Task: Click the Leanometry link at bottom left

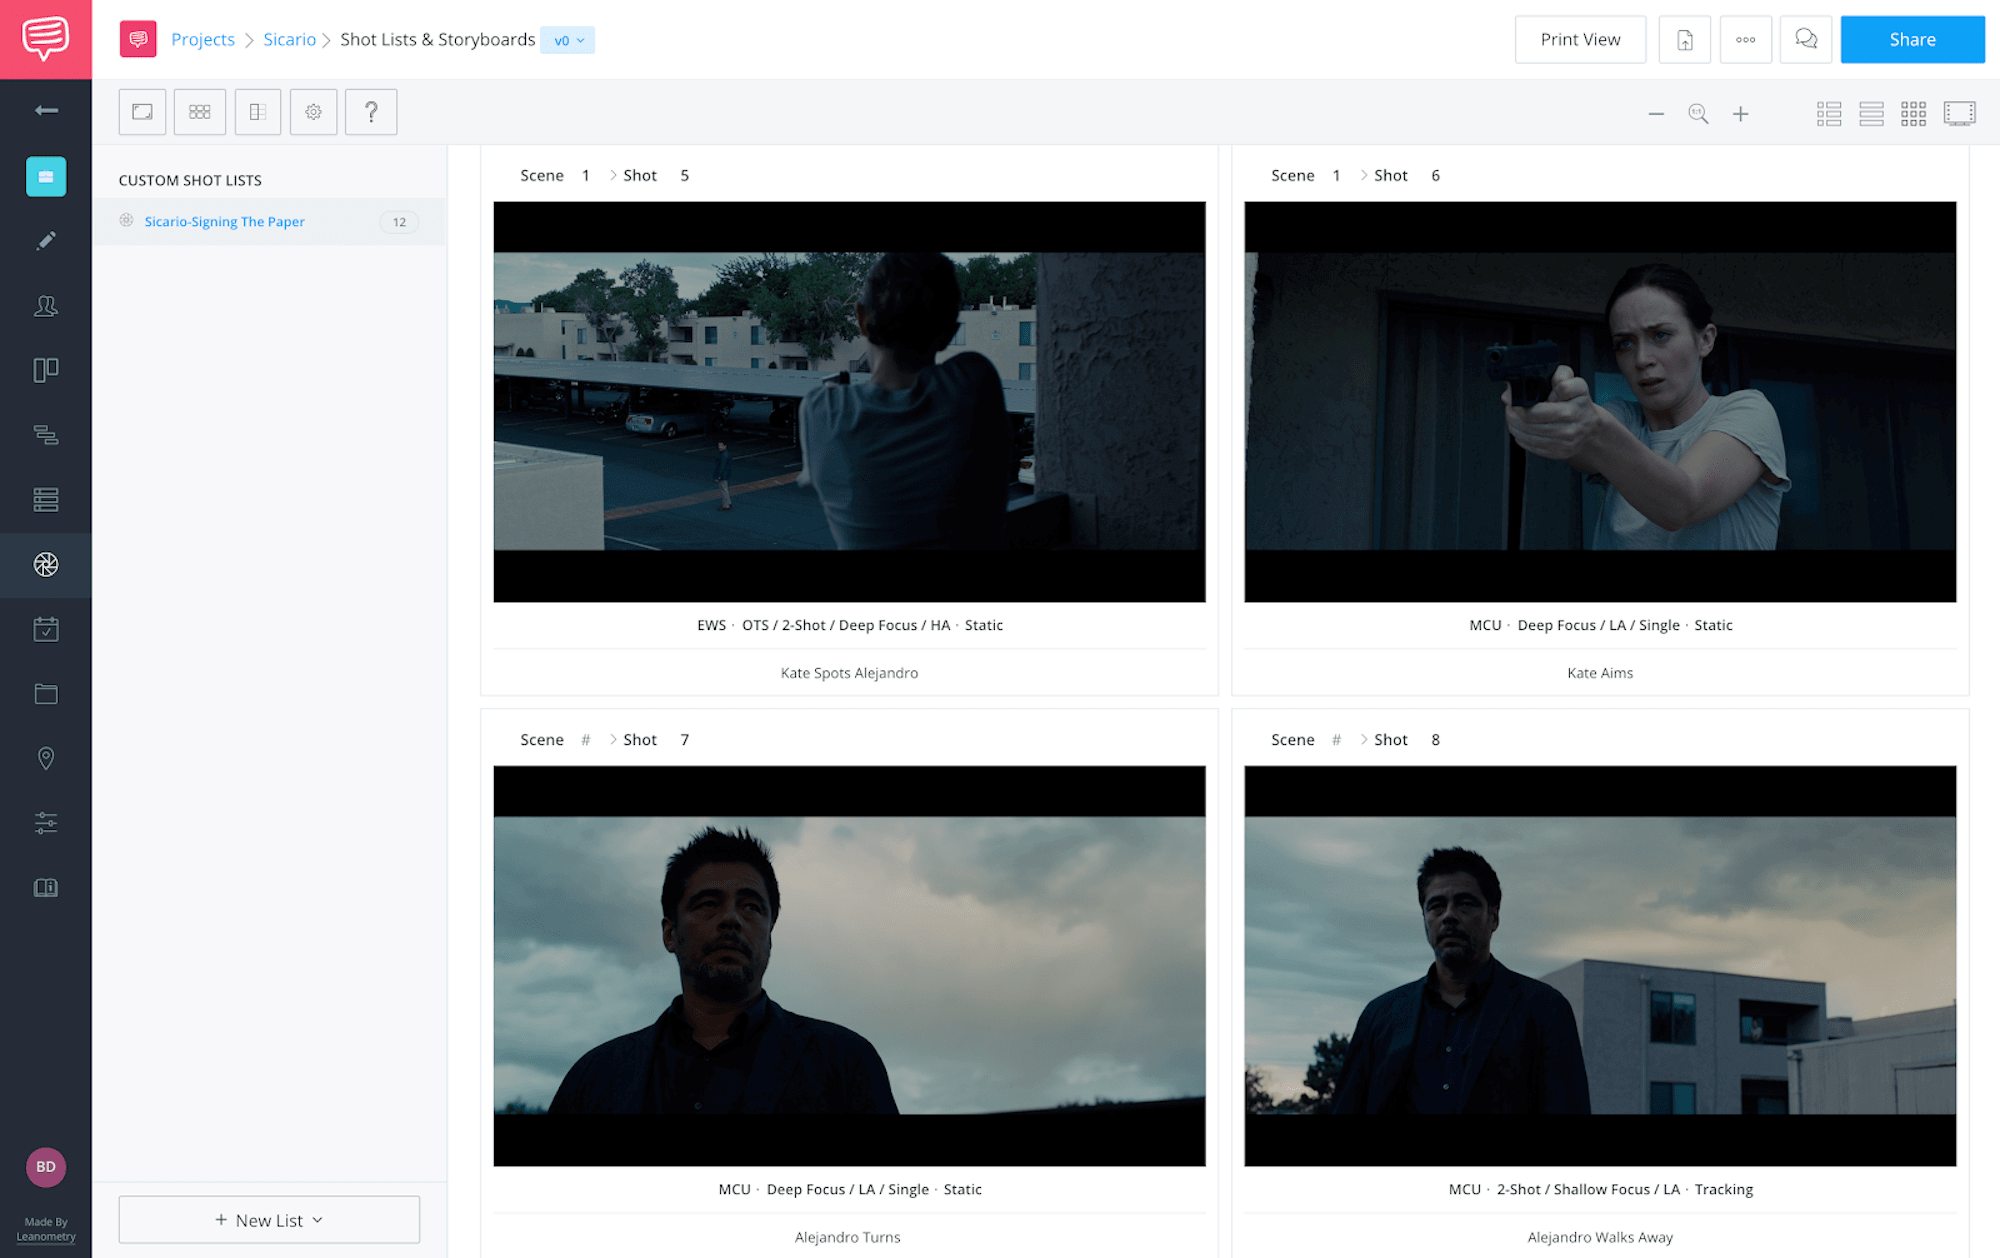Action: coord(46,1237)
